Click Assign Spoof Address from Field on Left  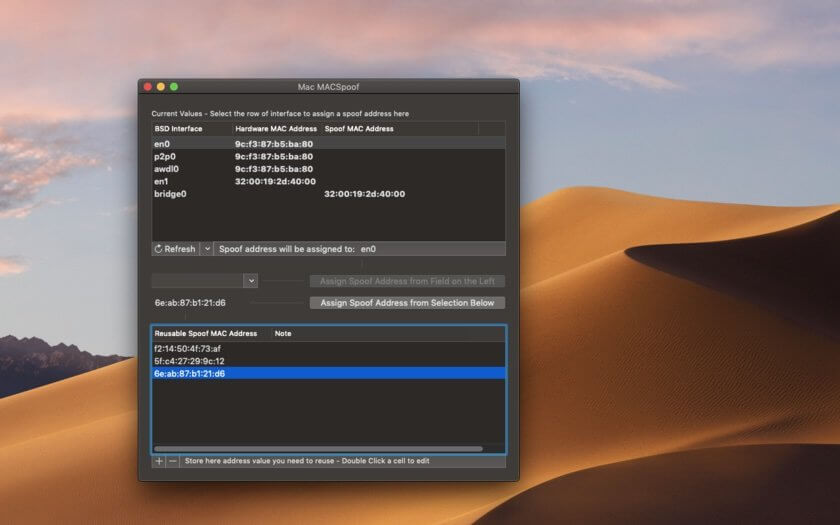point(407,281)
